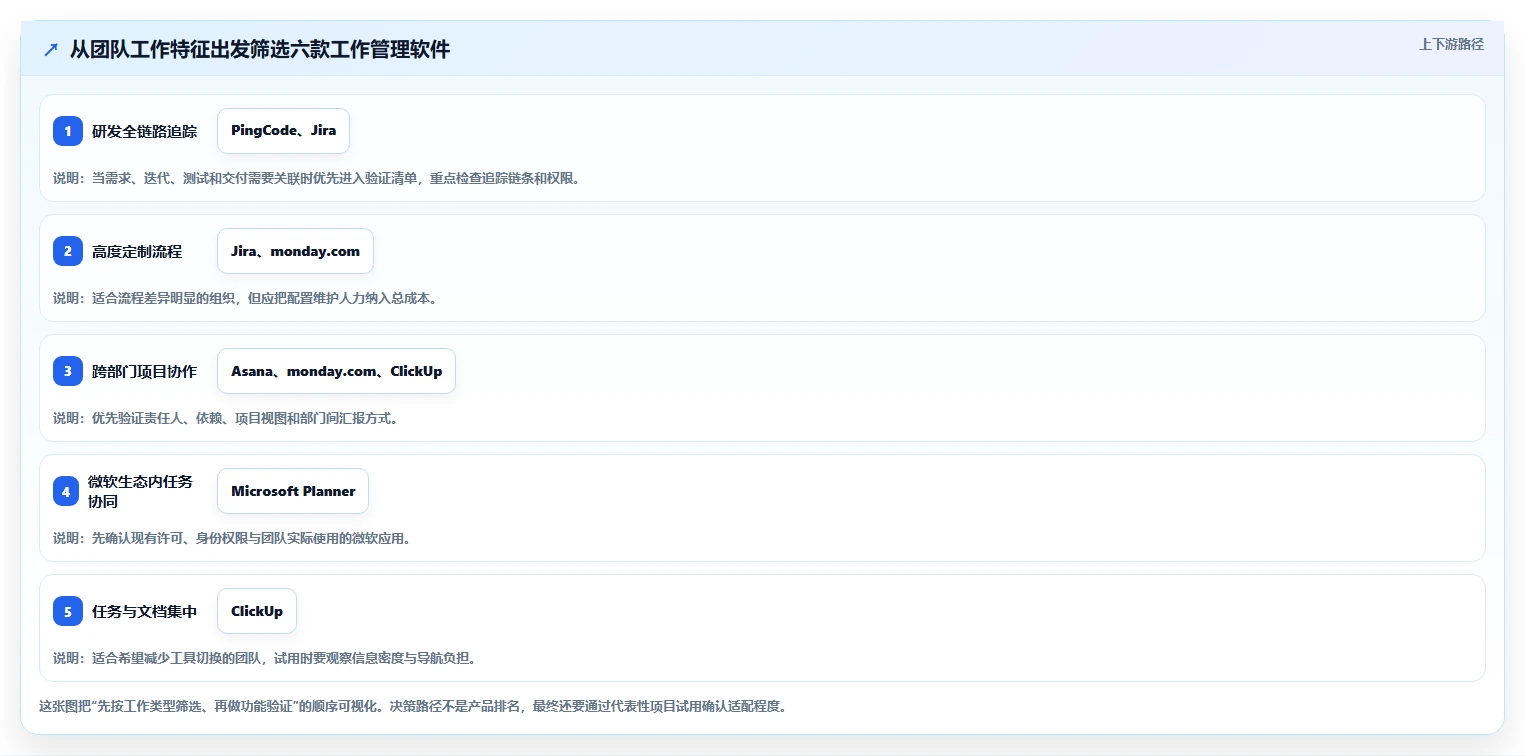Click the note about 现有许可、身份权限
The image size is (1525, 756).
point(232,538)
